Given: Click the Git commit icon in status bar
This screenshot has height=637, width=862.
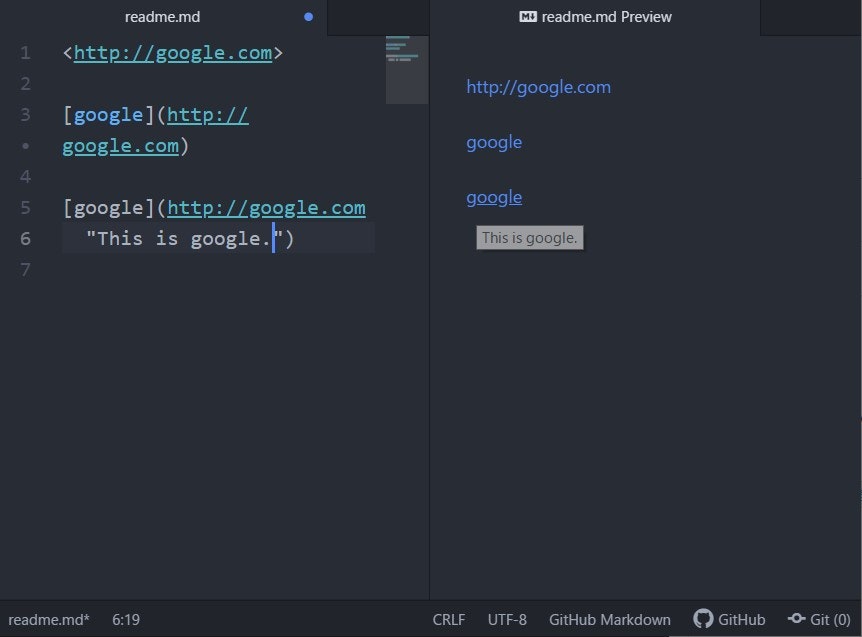Looking at the screenshot, I should (797, 619).
